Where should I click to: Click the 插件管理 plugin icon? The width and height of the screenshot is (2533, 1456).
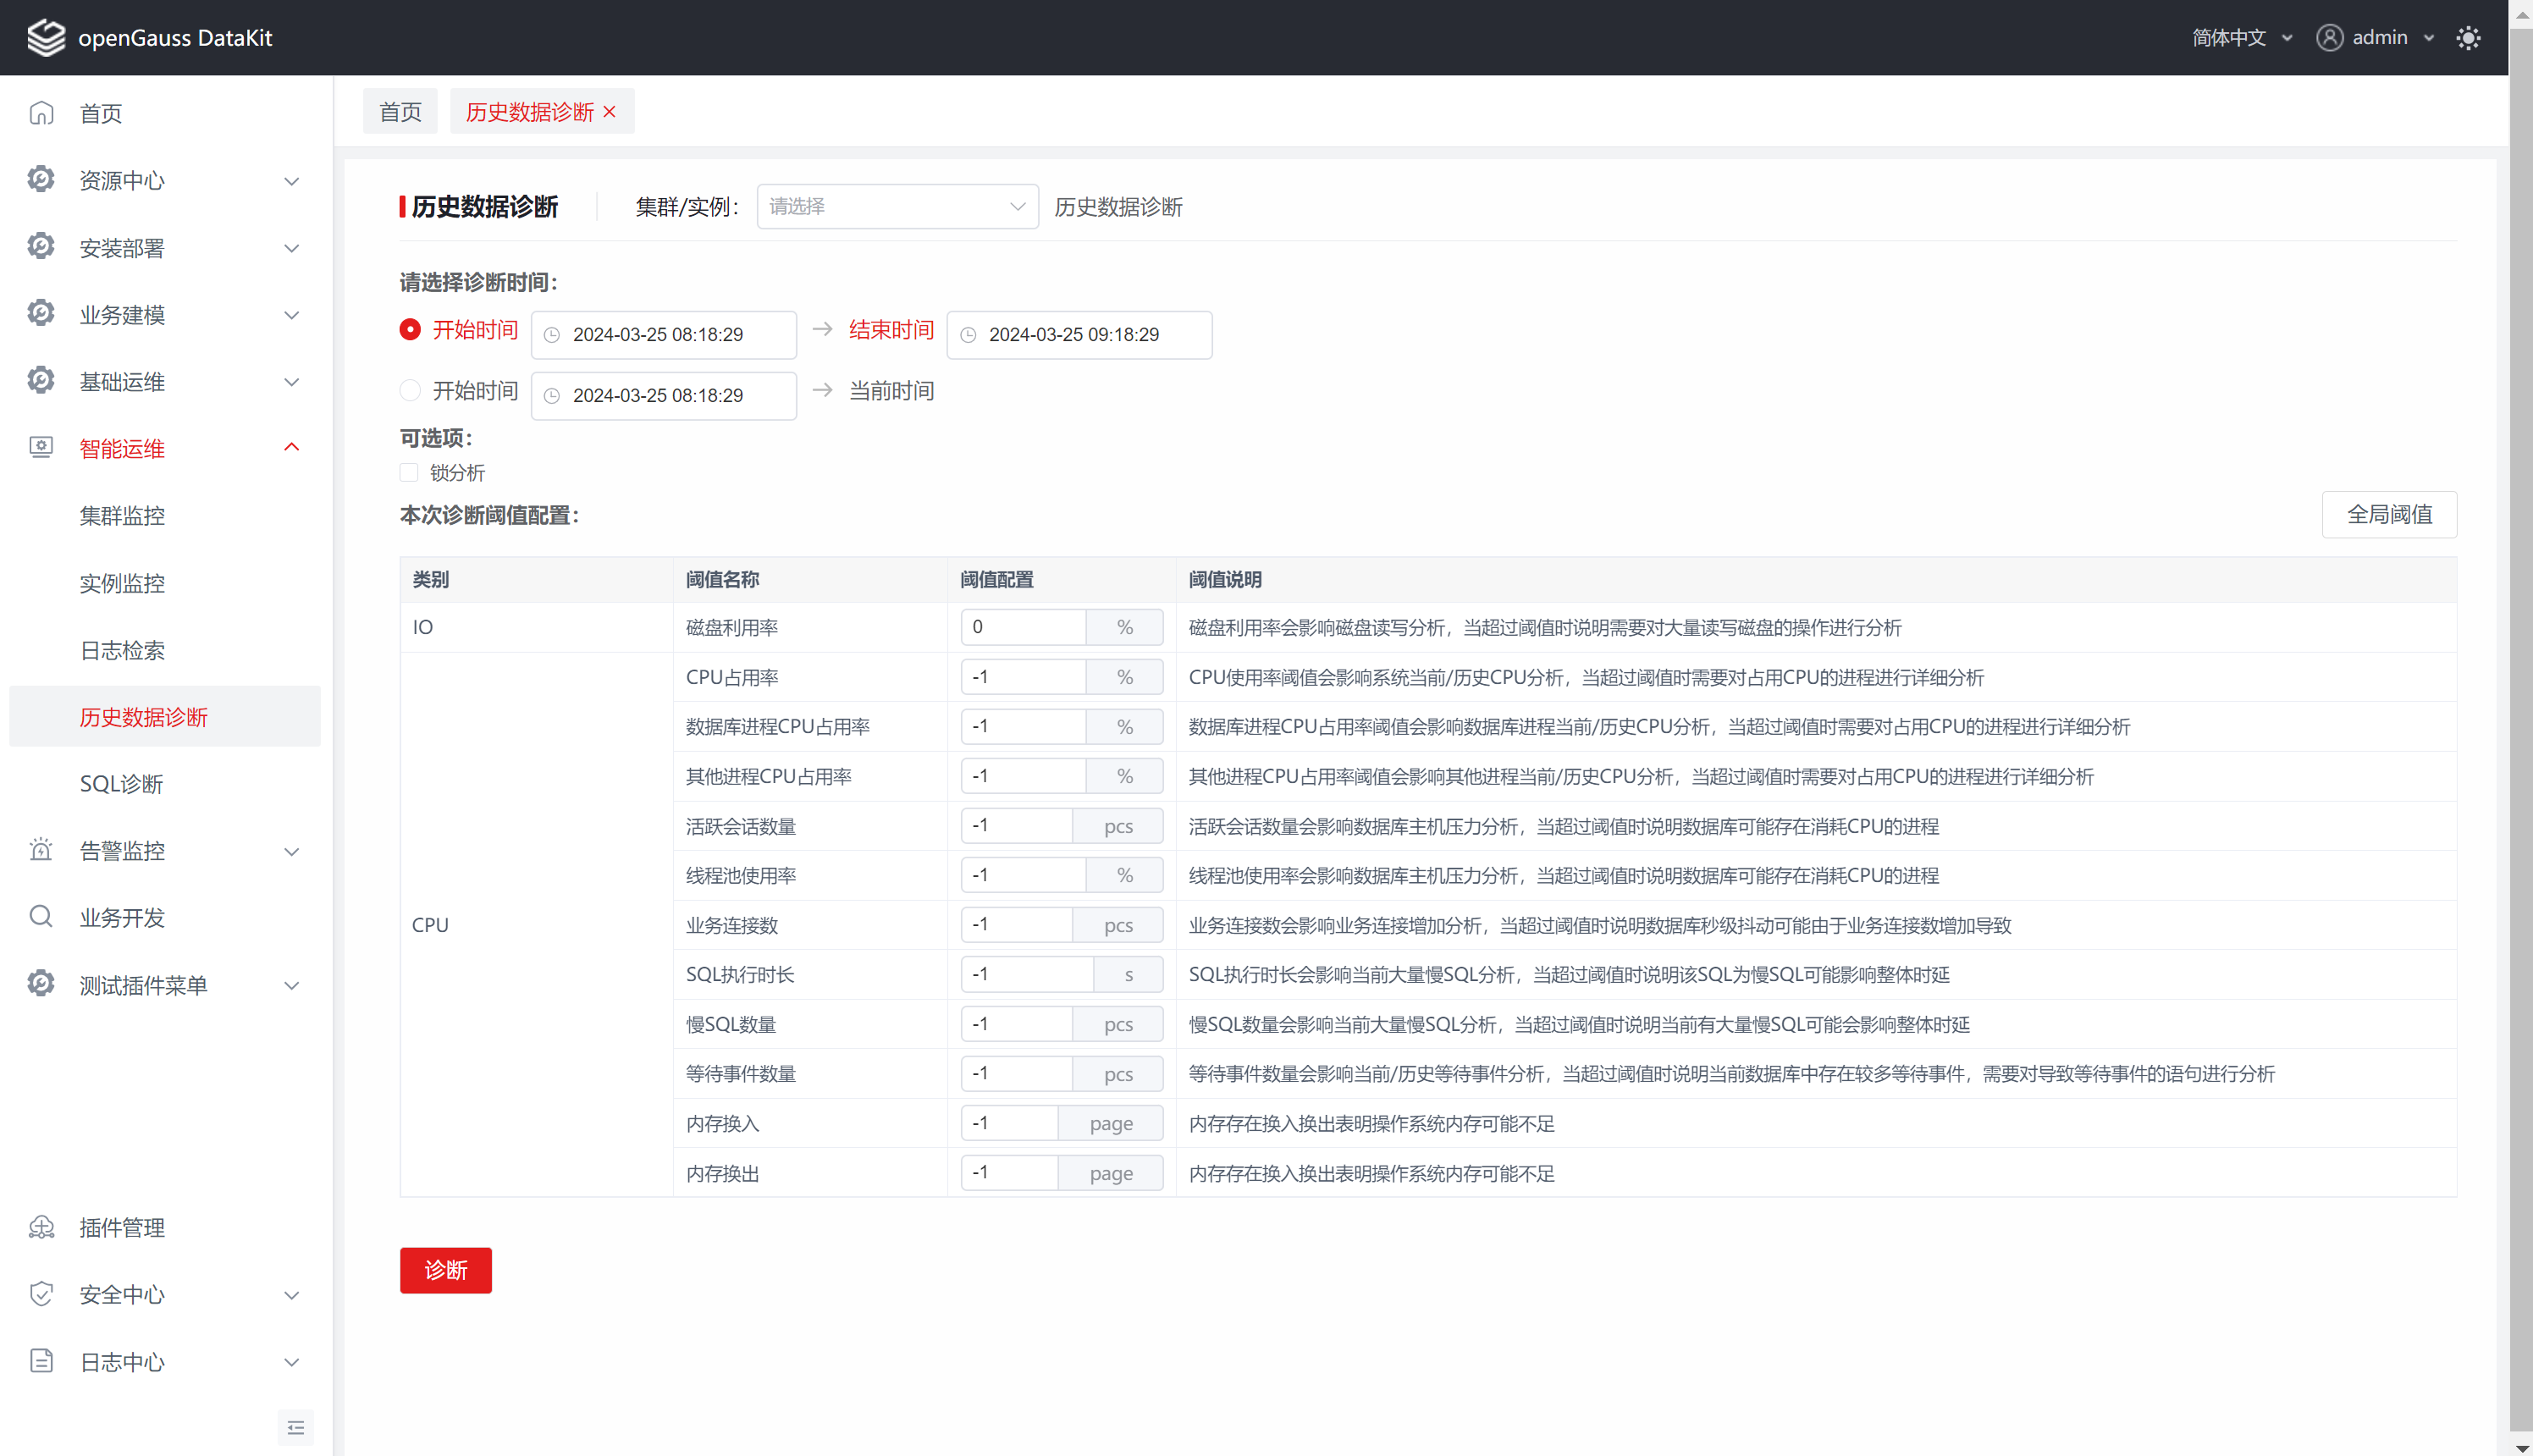point(41,1227)
